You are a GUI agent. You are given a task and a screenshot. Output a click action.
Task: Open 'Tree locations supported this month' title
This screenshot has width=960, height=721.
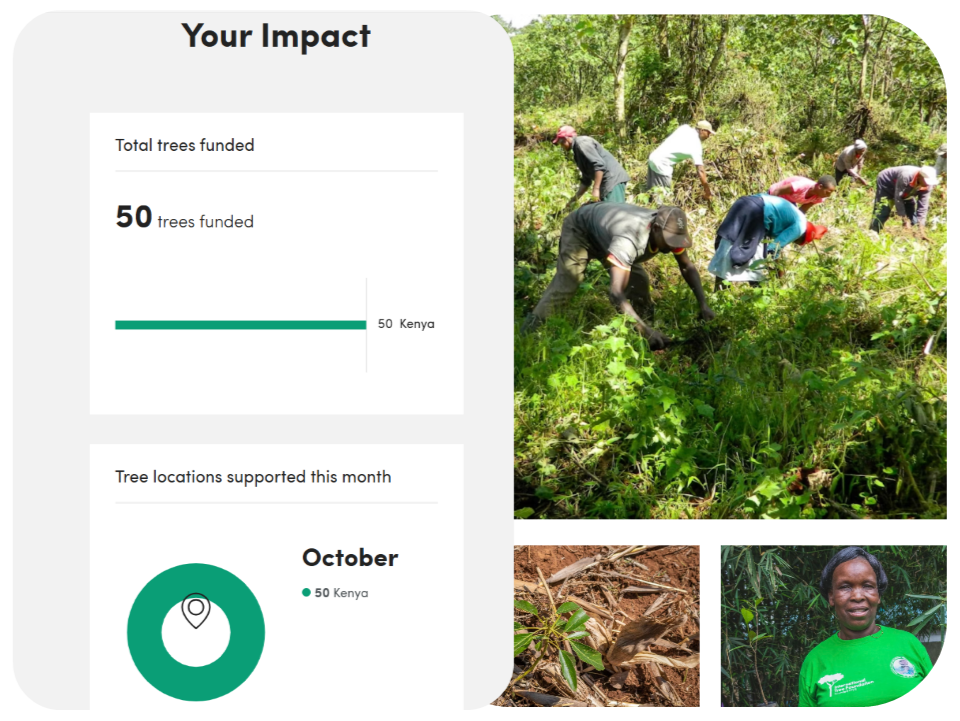coord(253,477)
